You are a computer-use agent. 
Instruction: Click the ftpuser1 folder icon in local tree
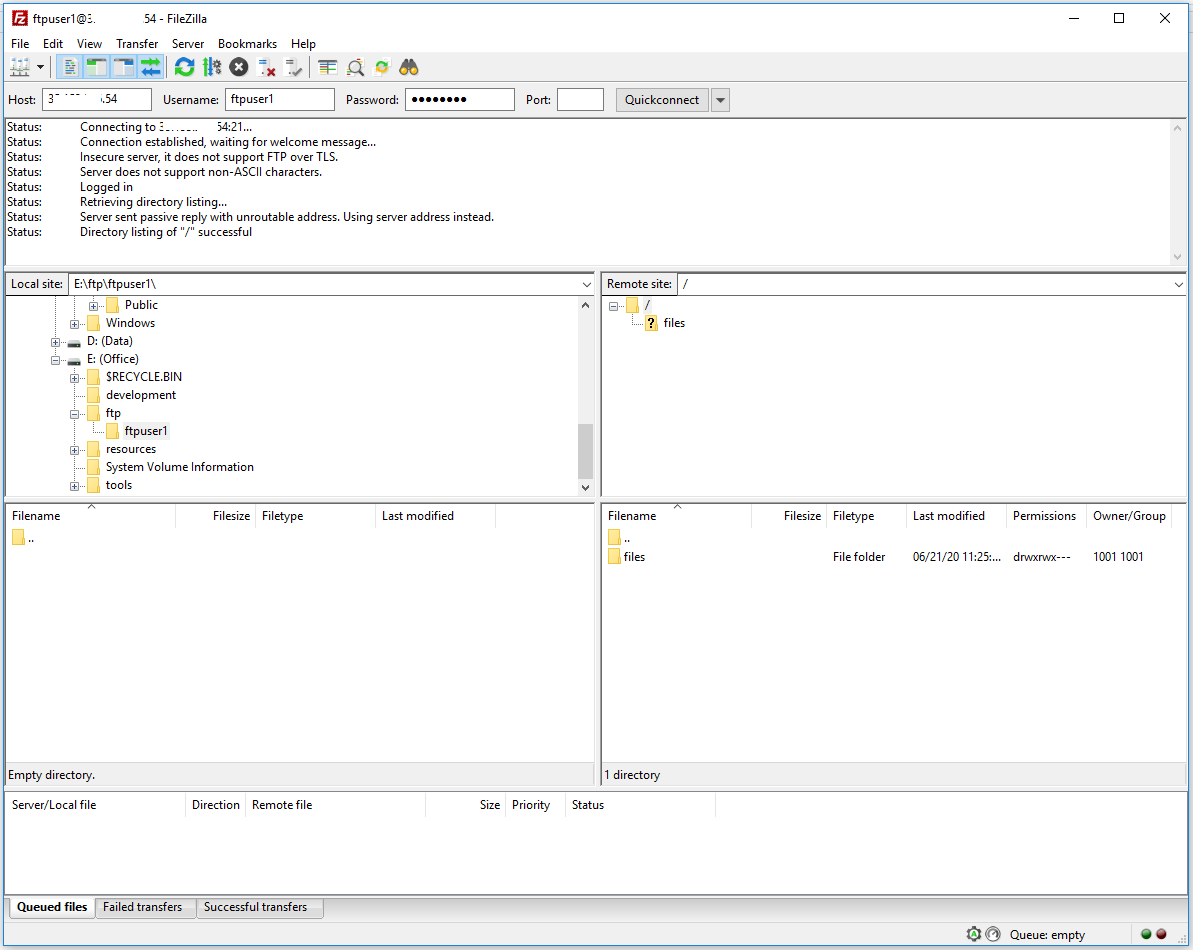point(113,431)
